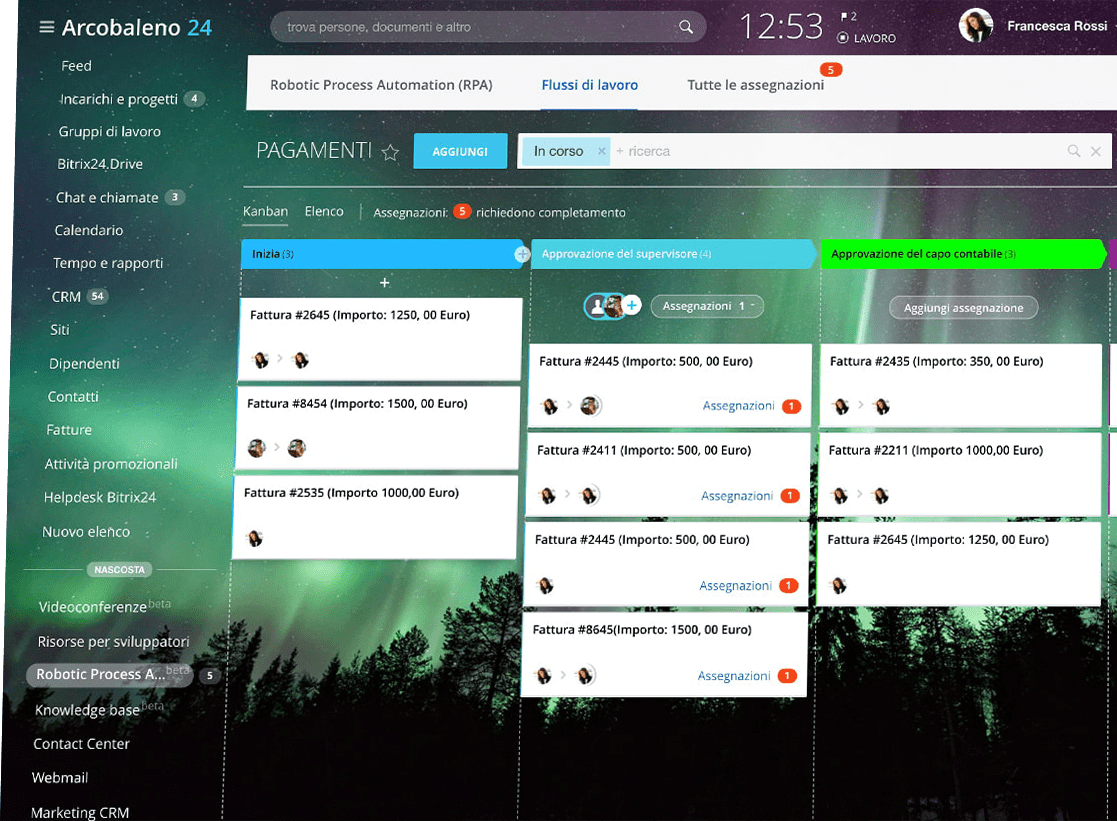Click the 4 counter badge on Incarichi e progetti
This screenshot has width=1117, height=821.
coord(194,99)
